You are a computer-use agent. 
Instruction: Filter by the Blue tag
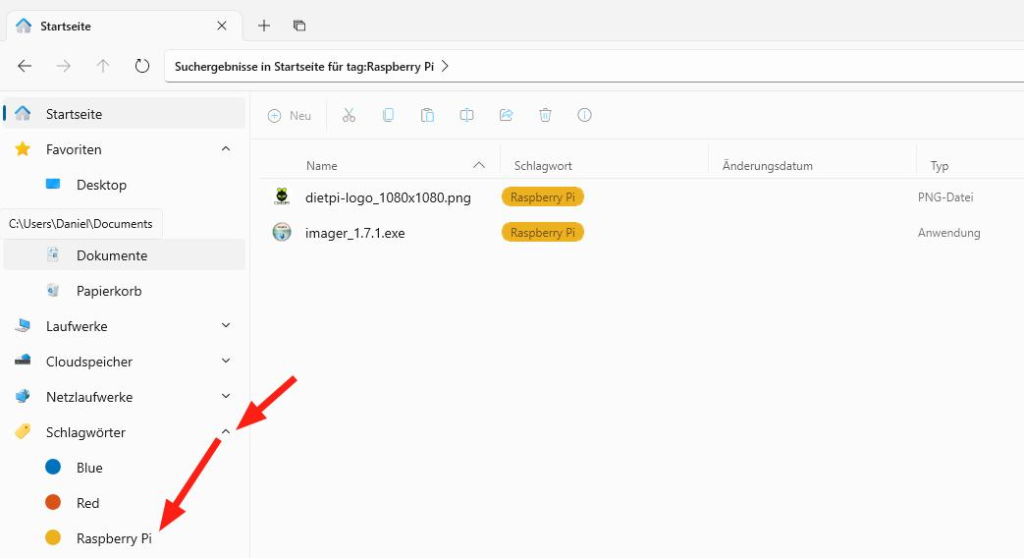point(124,468)
